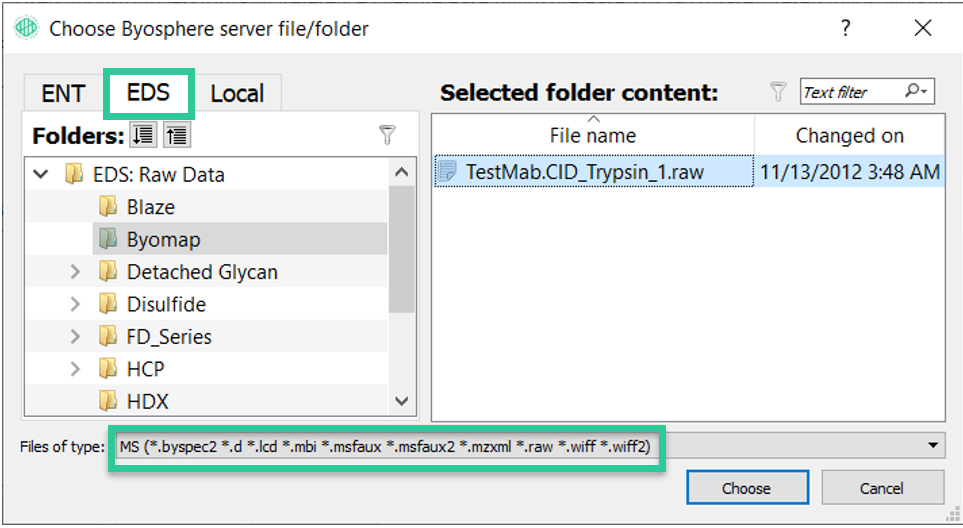Click the magnifier icon in Text filter box
Image resolution: width=963 pixels, height=528 pixels.
916,91
